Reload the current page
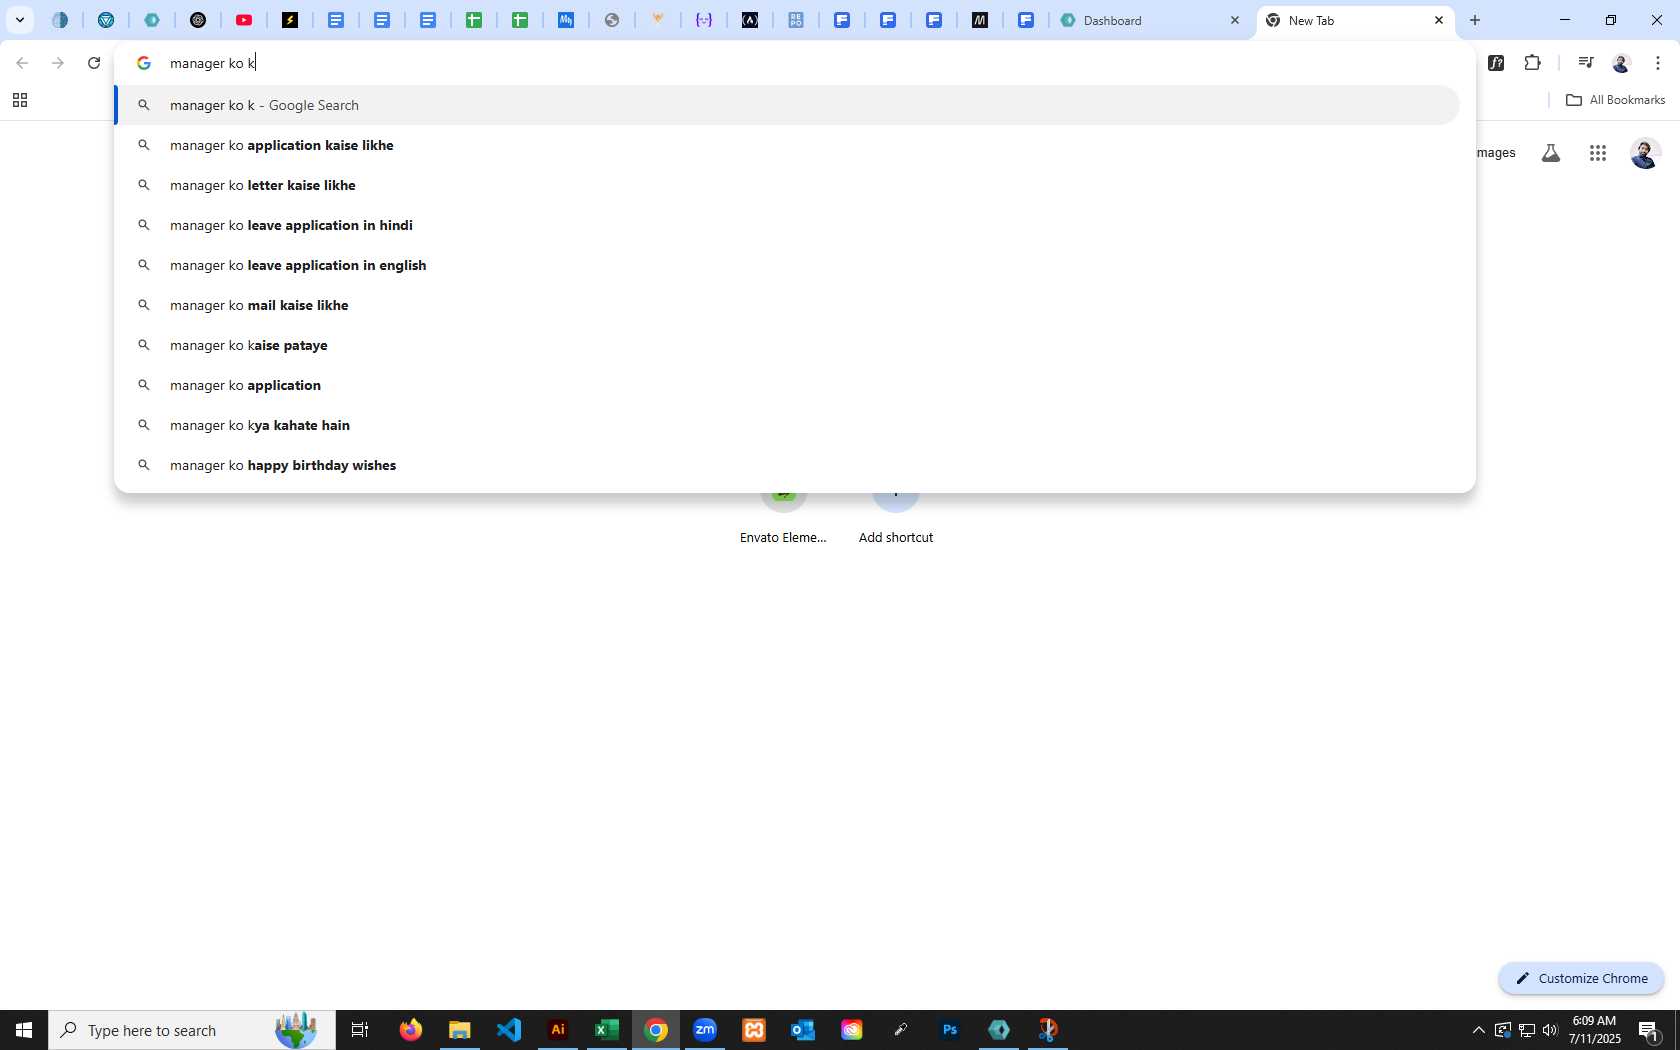1680x1050 pixels. click(x=94, y=63)
